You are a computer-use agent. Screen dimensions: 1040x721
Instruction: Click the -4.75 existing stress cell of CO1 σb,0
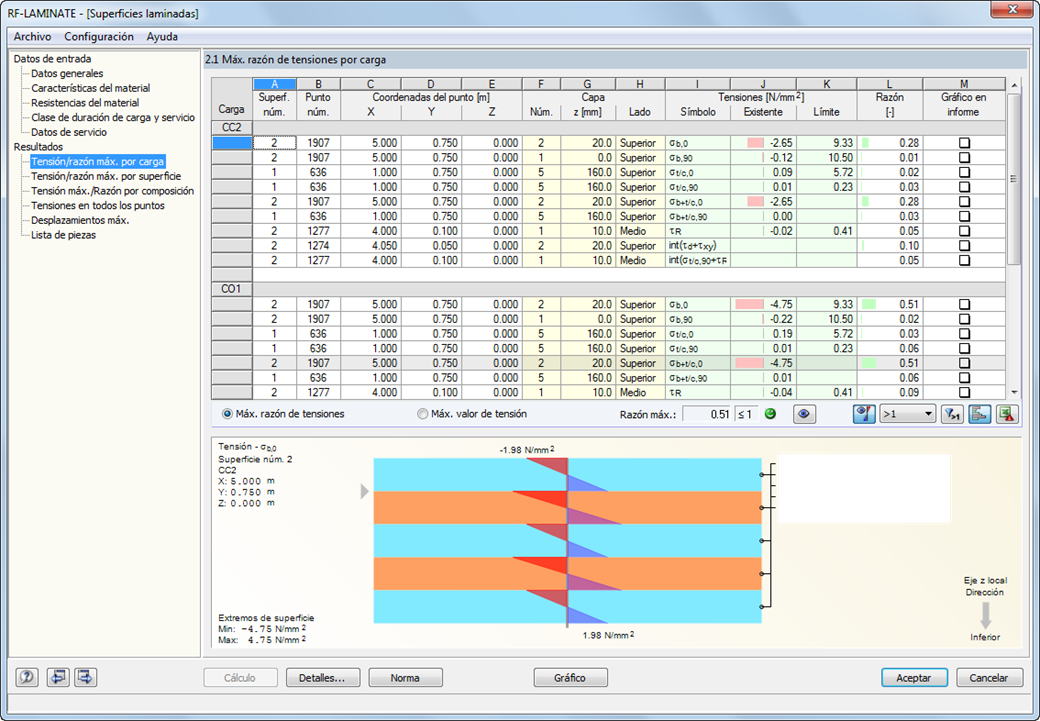[763, 304]
